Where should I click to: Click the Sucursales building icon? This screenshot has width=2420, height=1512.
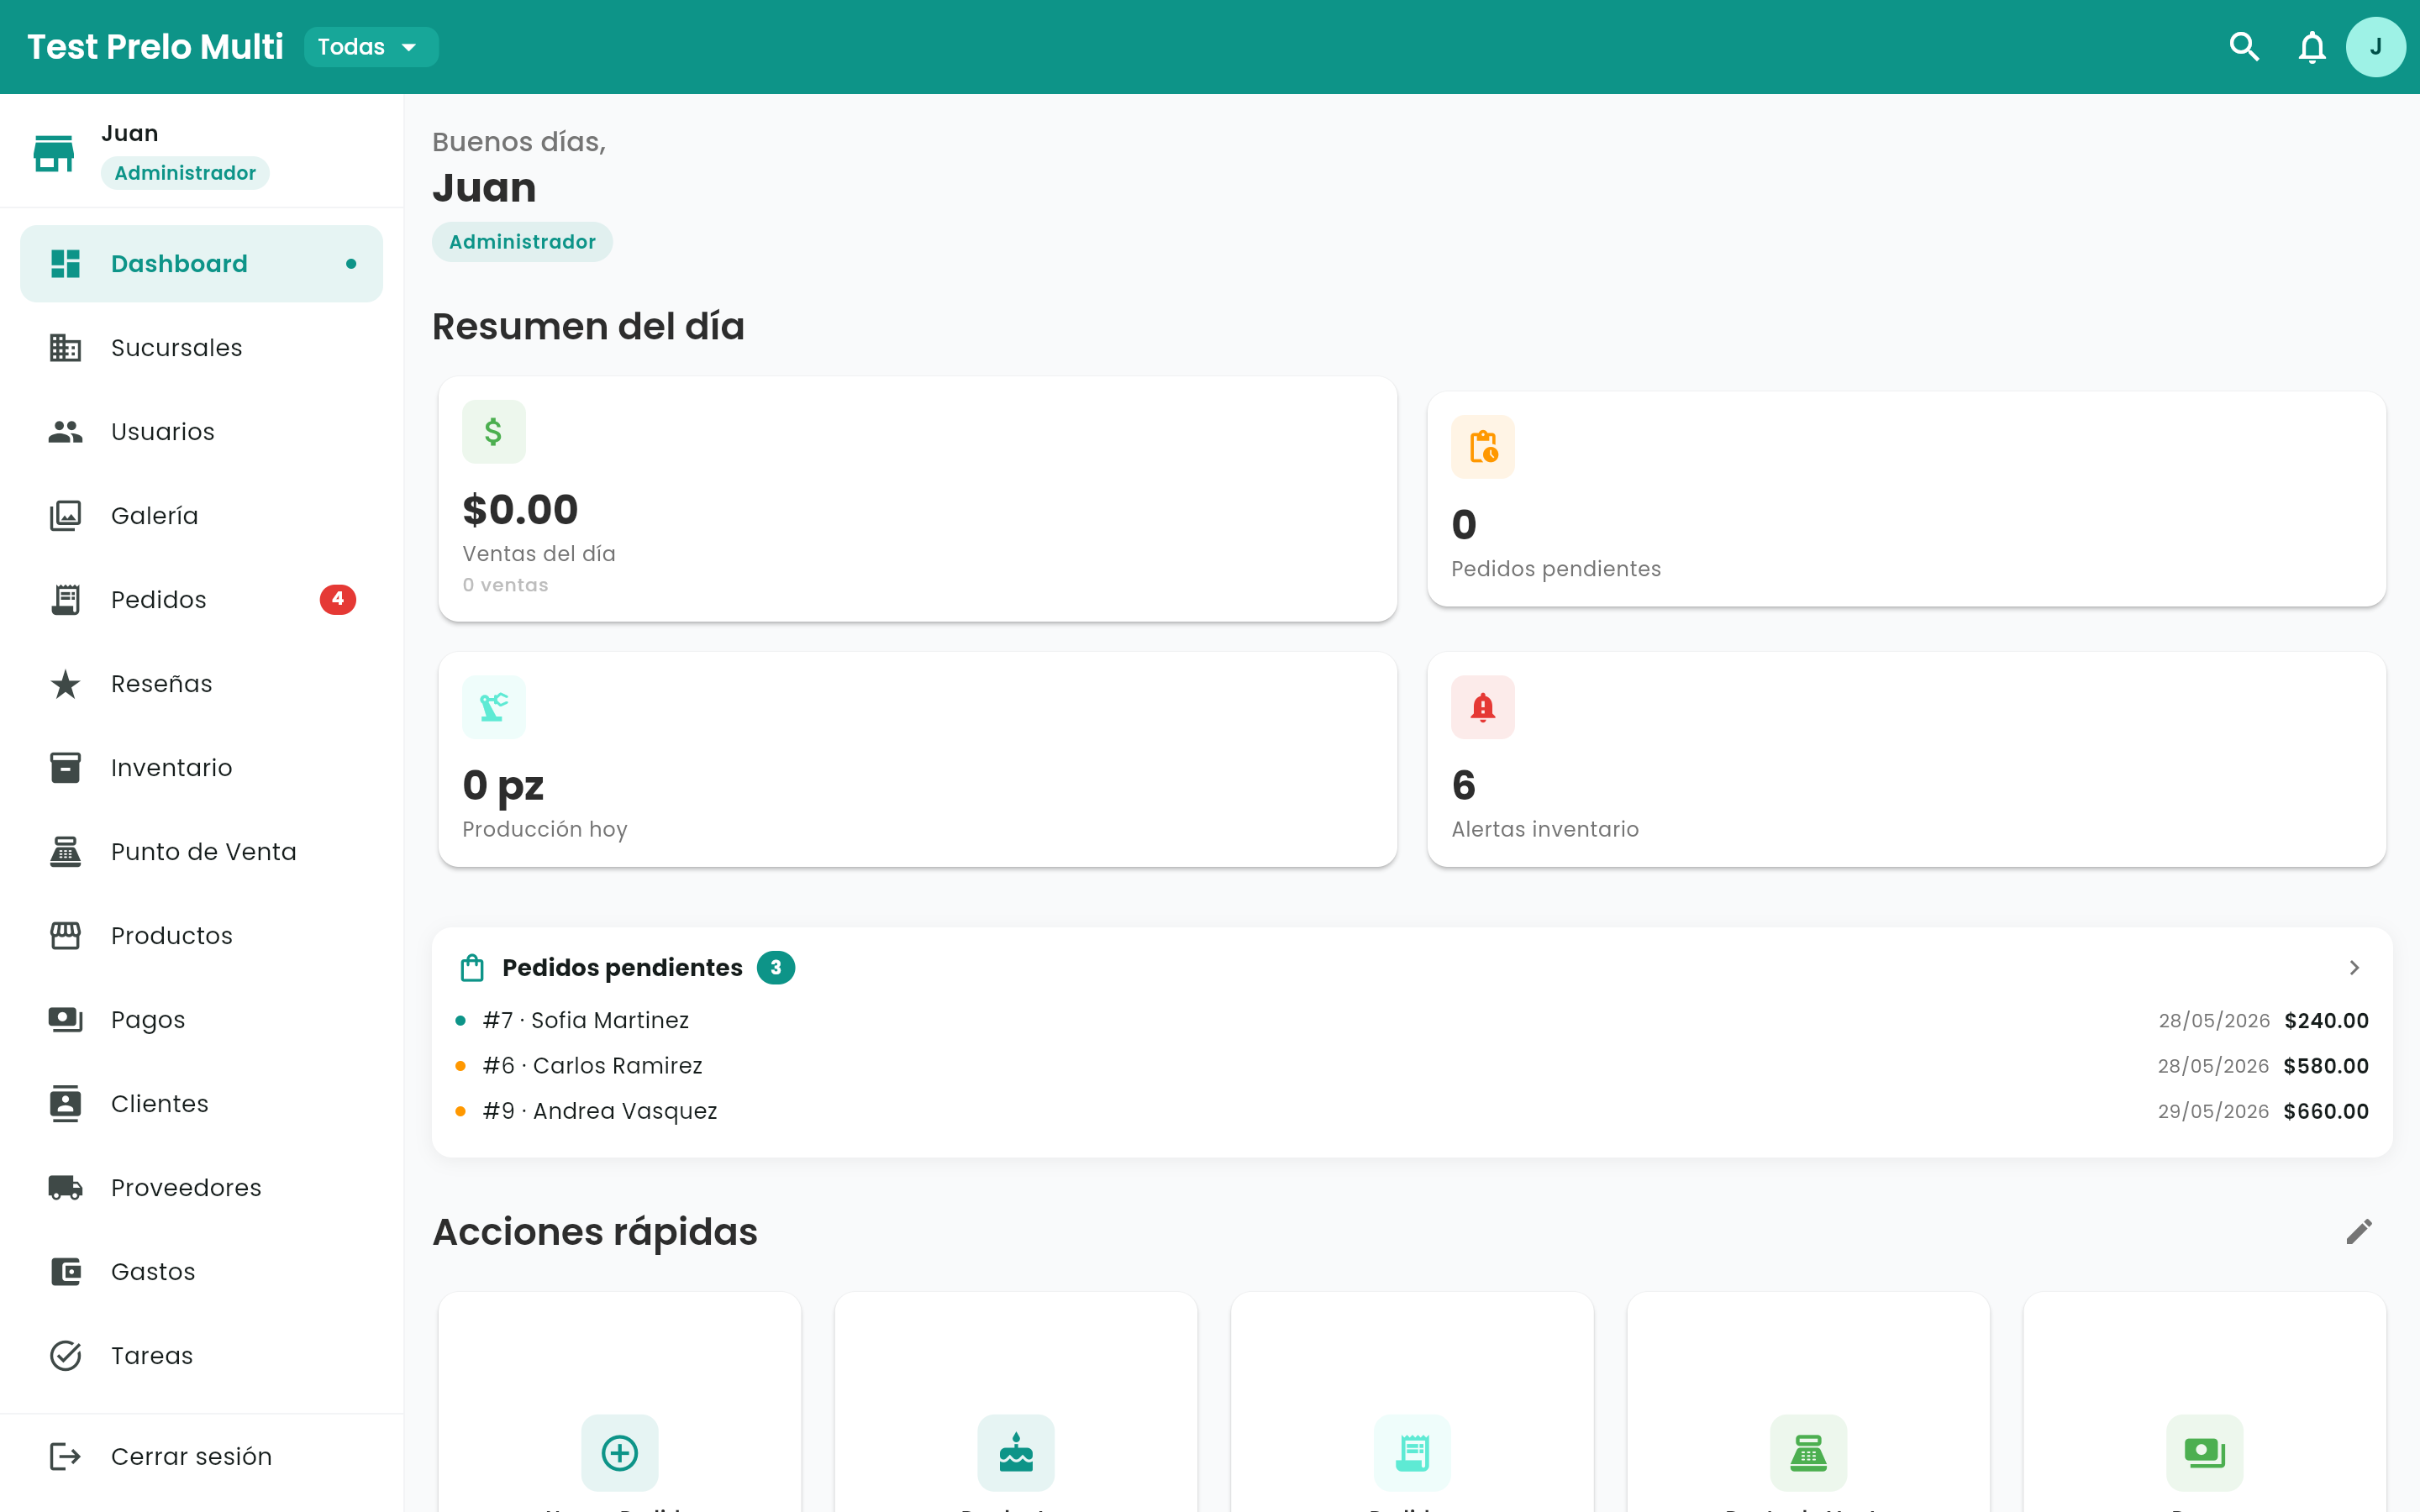pos(66,348)
